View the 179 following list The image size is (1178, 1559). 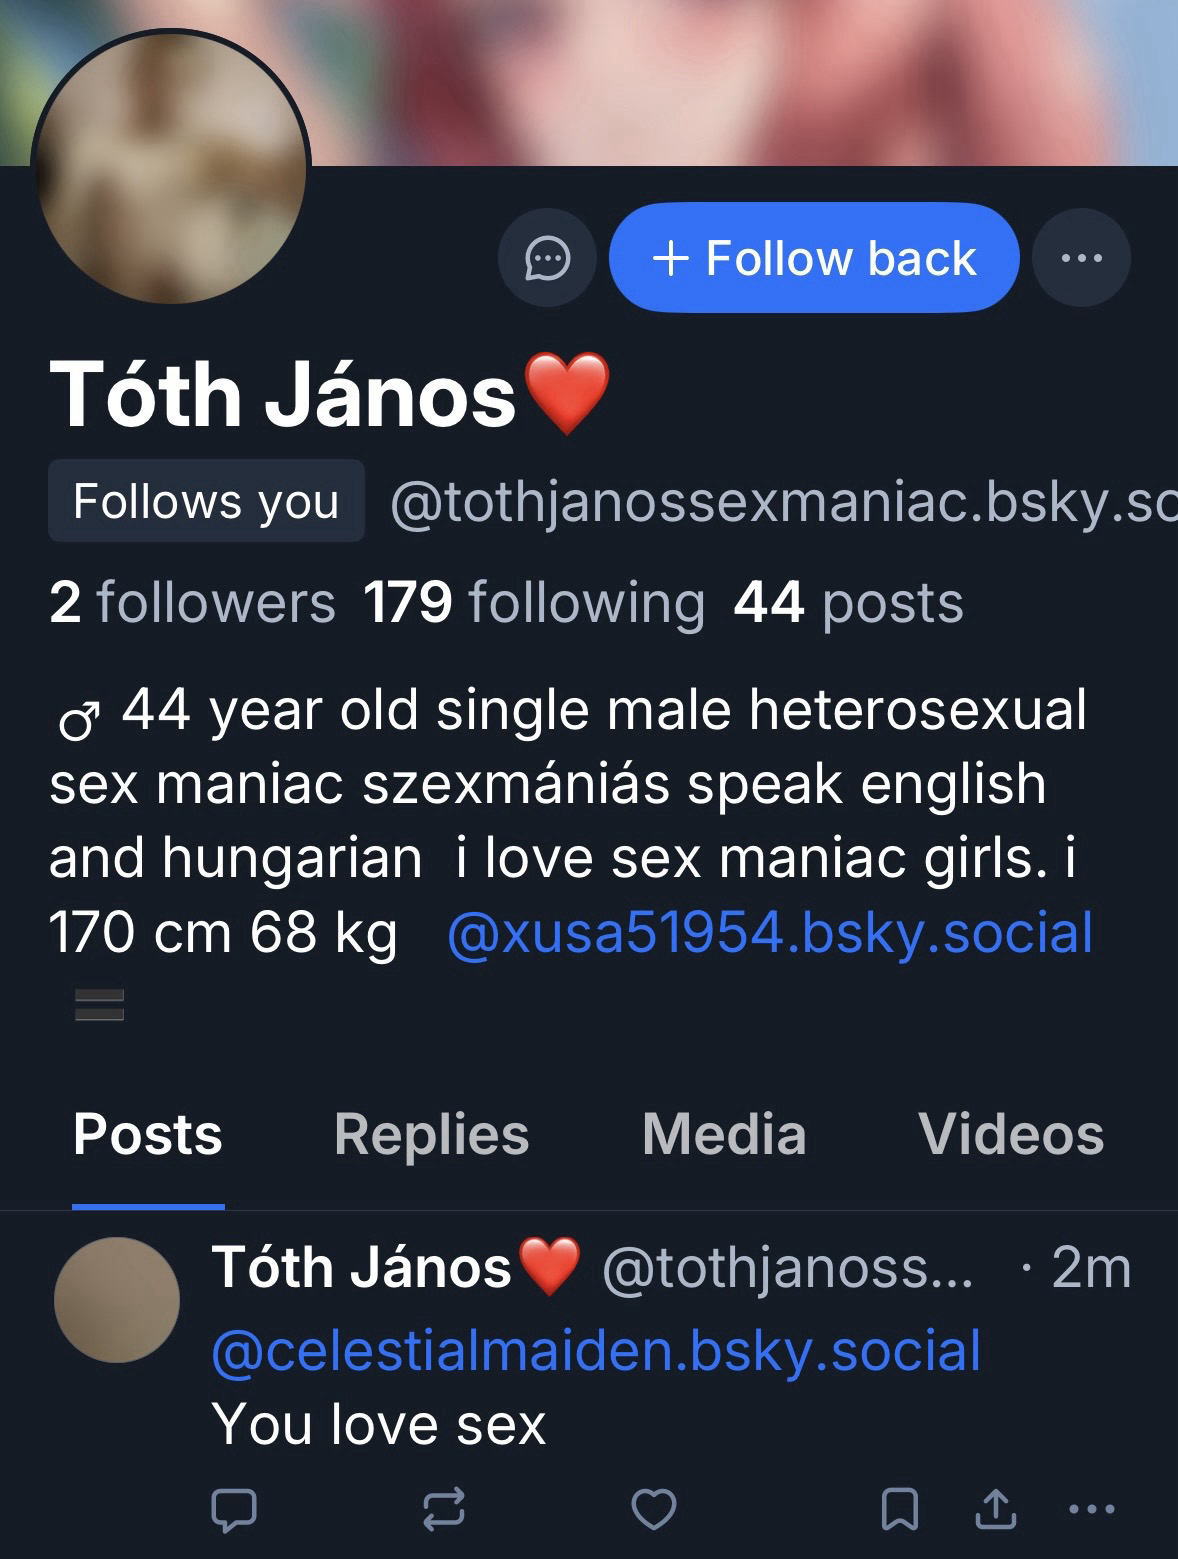(534, 603)
